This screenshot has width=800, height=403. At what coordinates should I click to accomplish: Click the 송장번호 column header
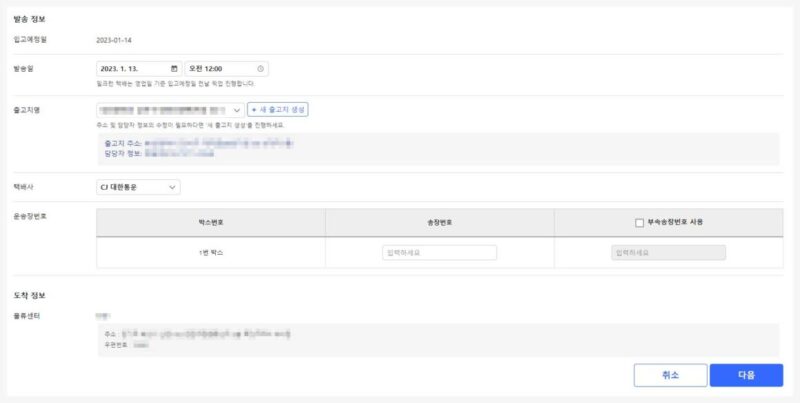(439, 222)
